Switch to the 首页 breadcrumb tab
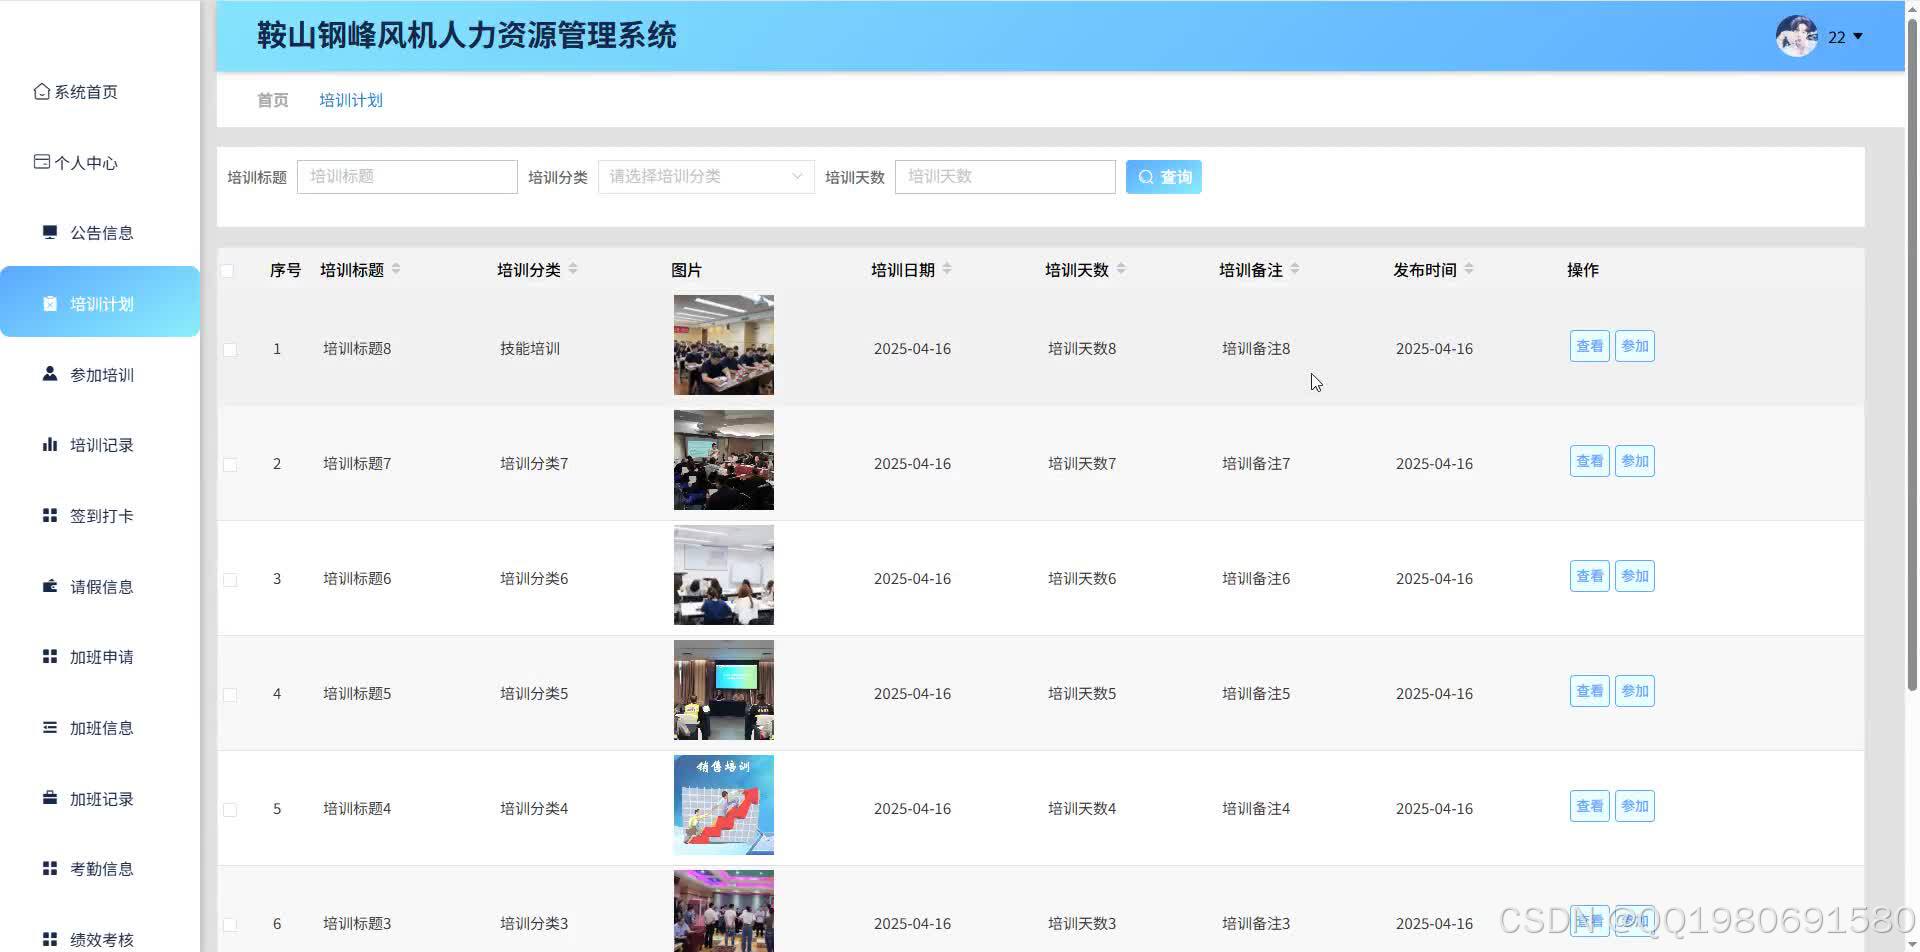This screenshot has height=952, width=1920. (271, 100)
